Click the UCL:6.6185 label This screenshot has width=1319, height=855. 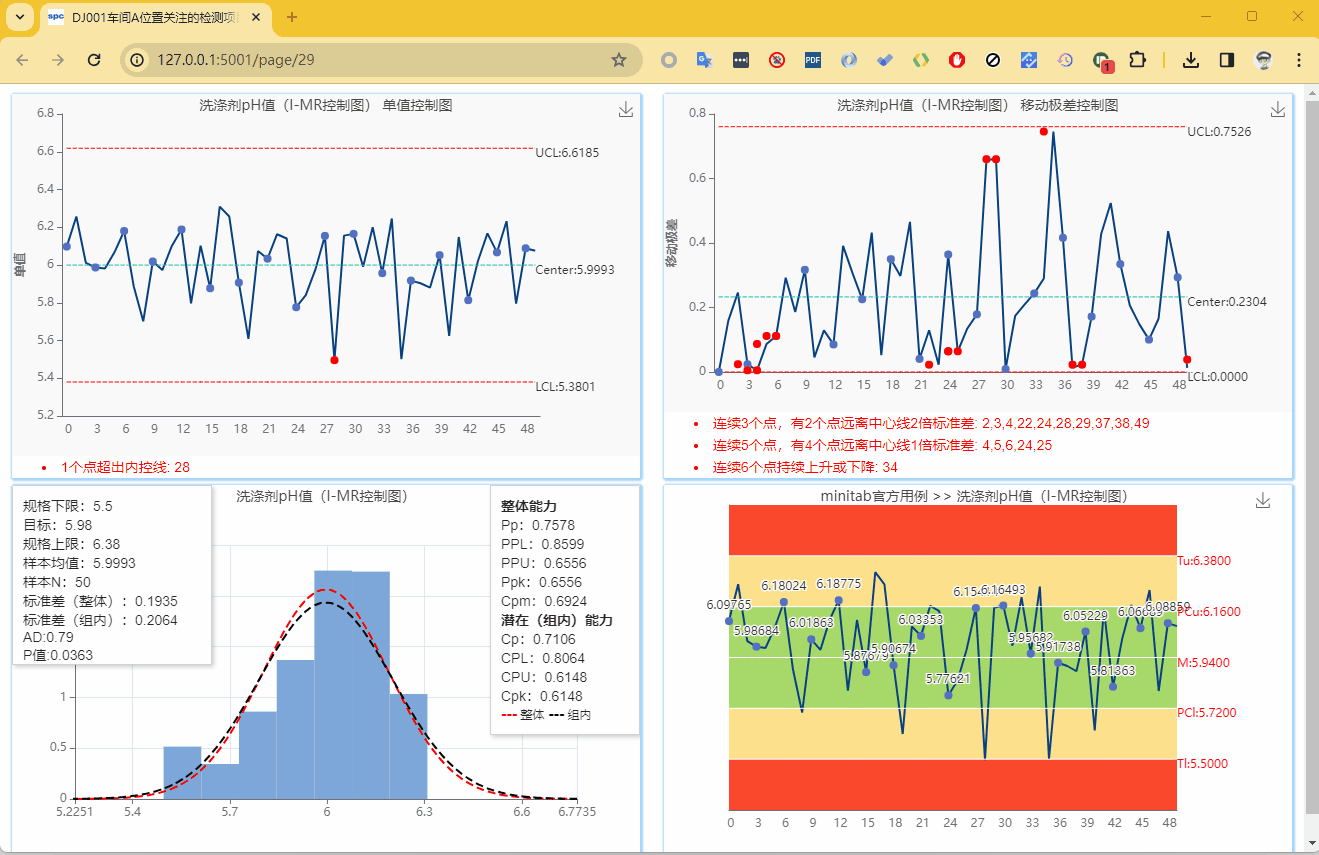pyautogui.click(x=567, y=153)
